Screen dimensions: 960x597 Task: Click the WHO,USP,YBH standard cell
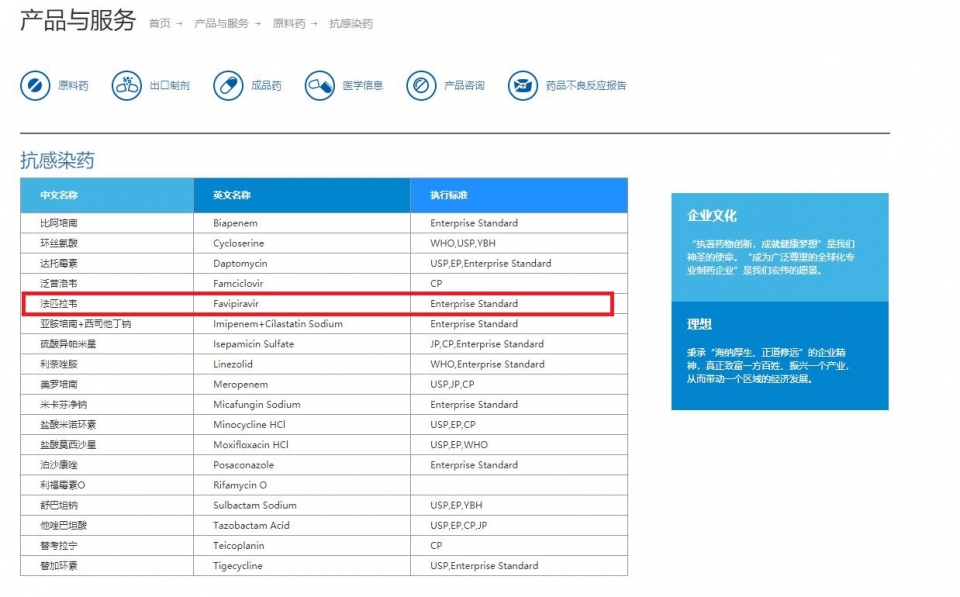pyautogui.click(x=519, y=243)
